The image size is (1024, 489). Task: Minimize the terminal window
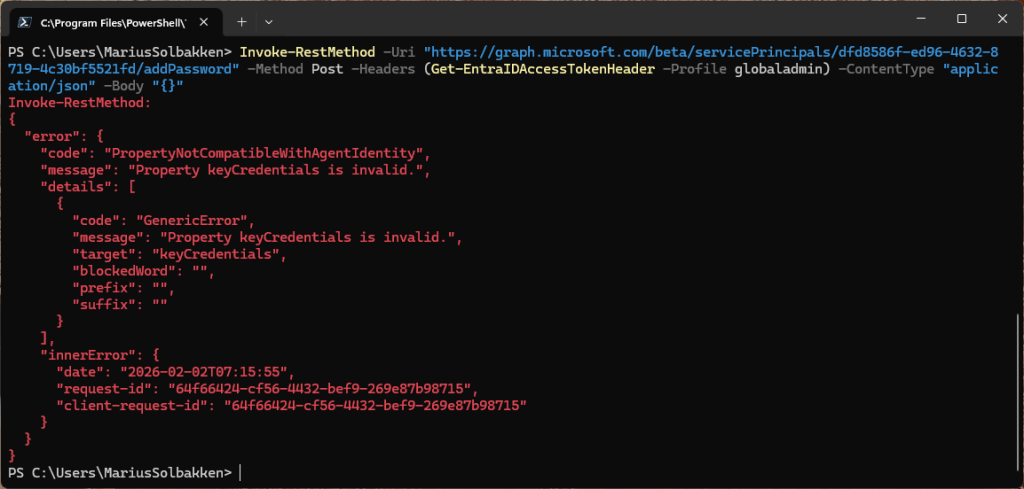[x=915, y=19]
